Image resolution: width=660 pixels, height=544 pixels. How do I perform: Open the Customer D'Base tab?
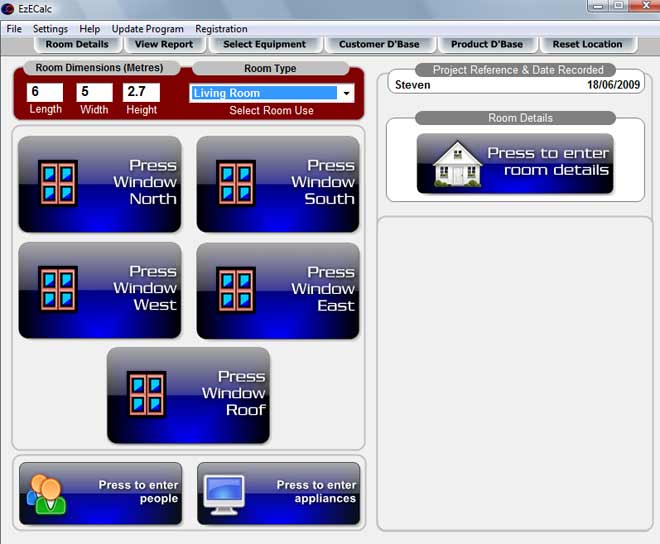(379, 44)
